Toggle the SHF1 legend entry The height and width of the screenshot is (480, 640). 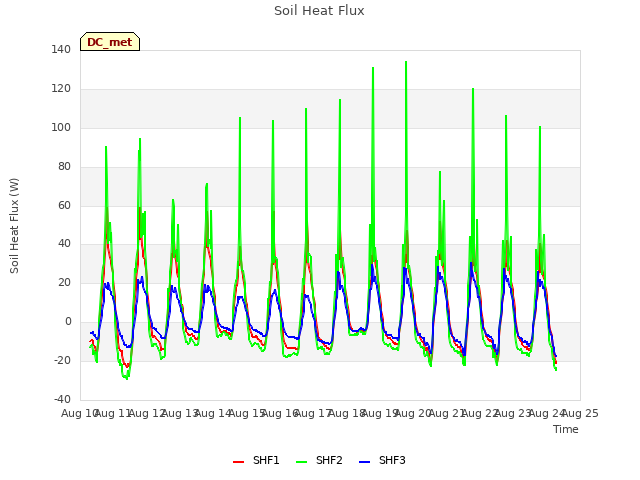point(256,460)
